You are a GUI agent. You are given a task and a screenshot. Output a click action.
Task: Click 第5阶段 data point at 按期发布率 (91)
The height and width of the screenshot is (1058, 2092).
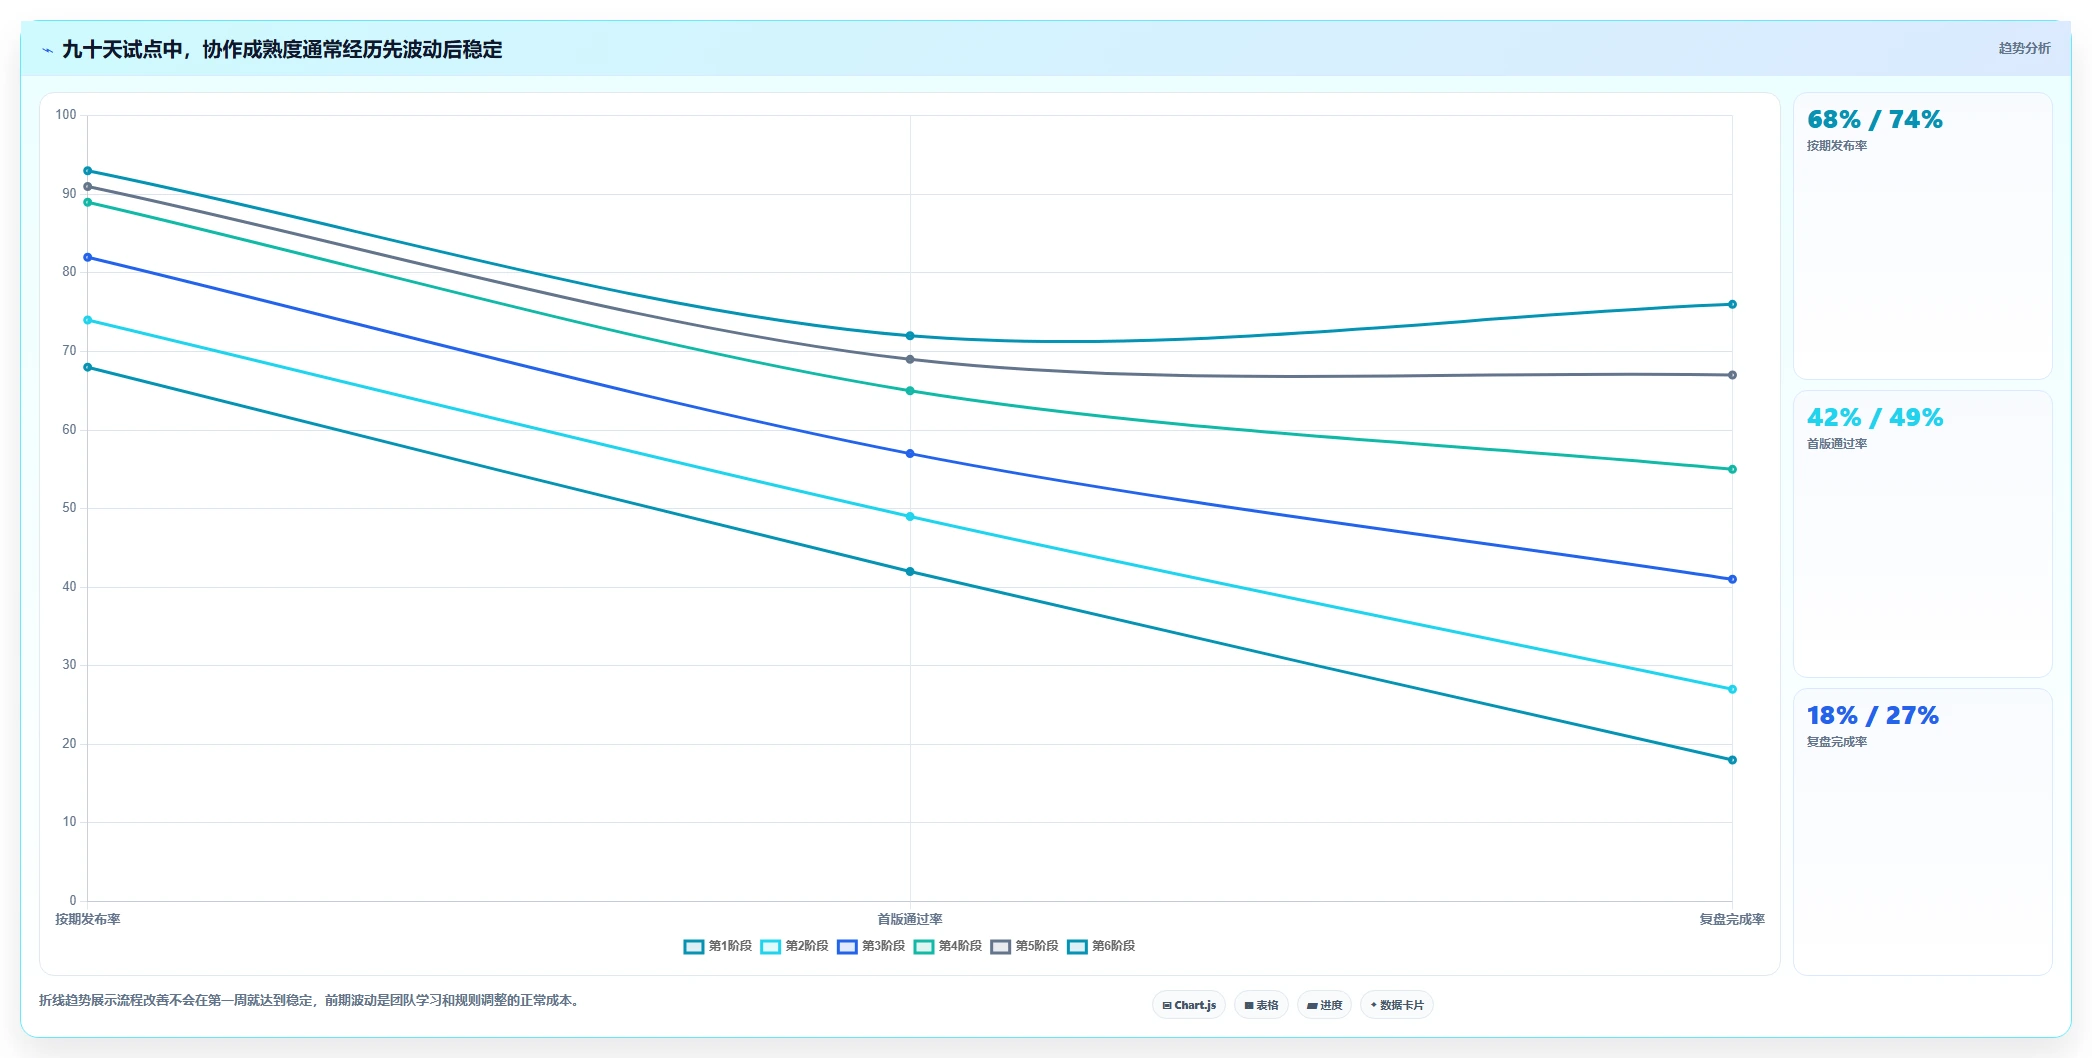point(88,187)
